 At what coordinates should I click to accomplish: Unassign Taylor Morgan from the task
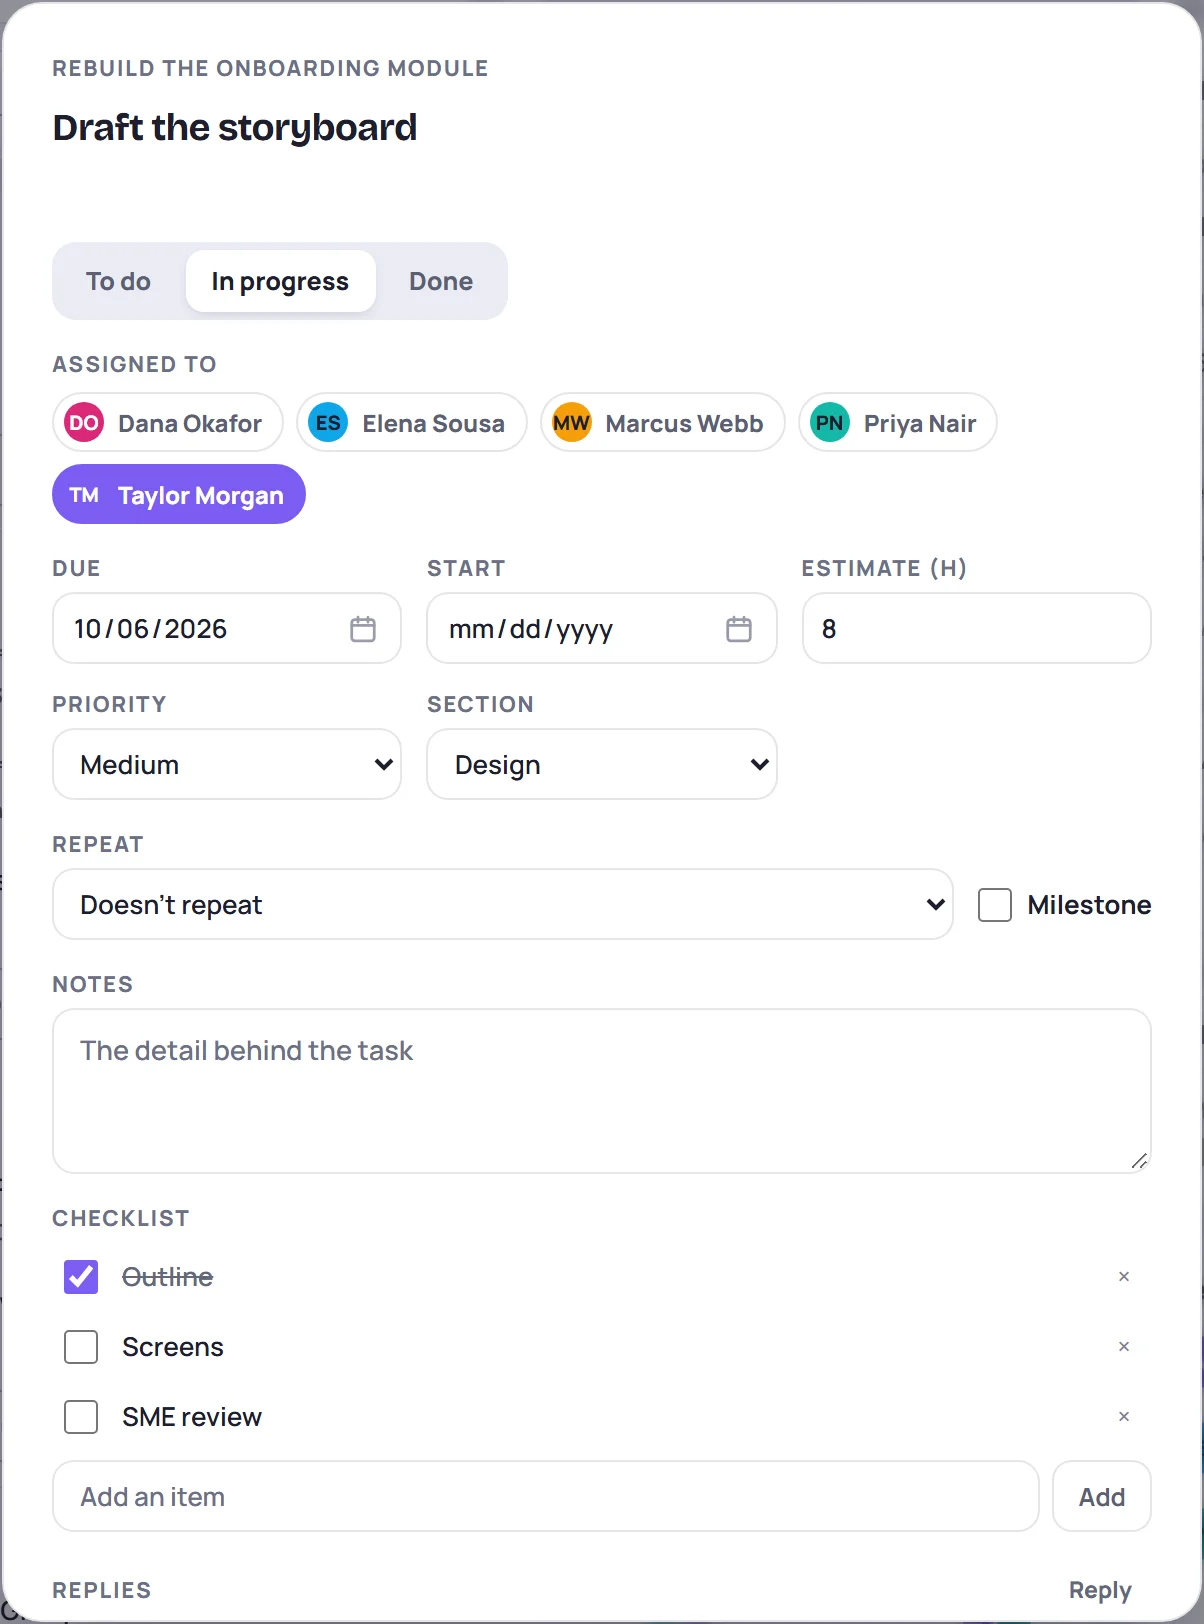179,495
